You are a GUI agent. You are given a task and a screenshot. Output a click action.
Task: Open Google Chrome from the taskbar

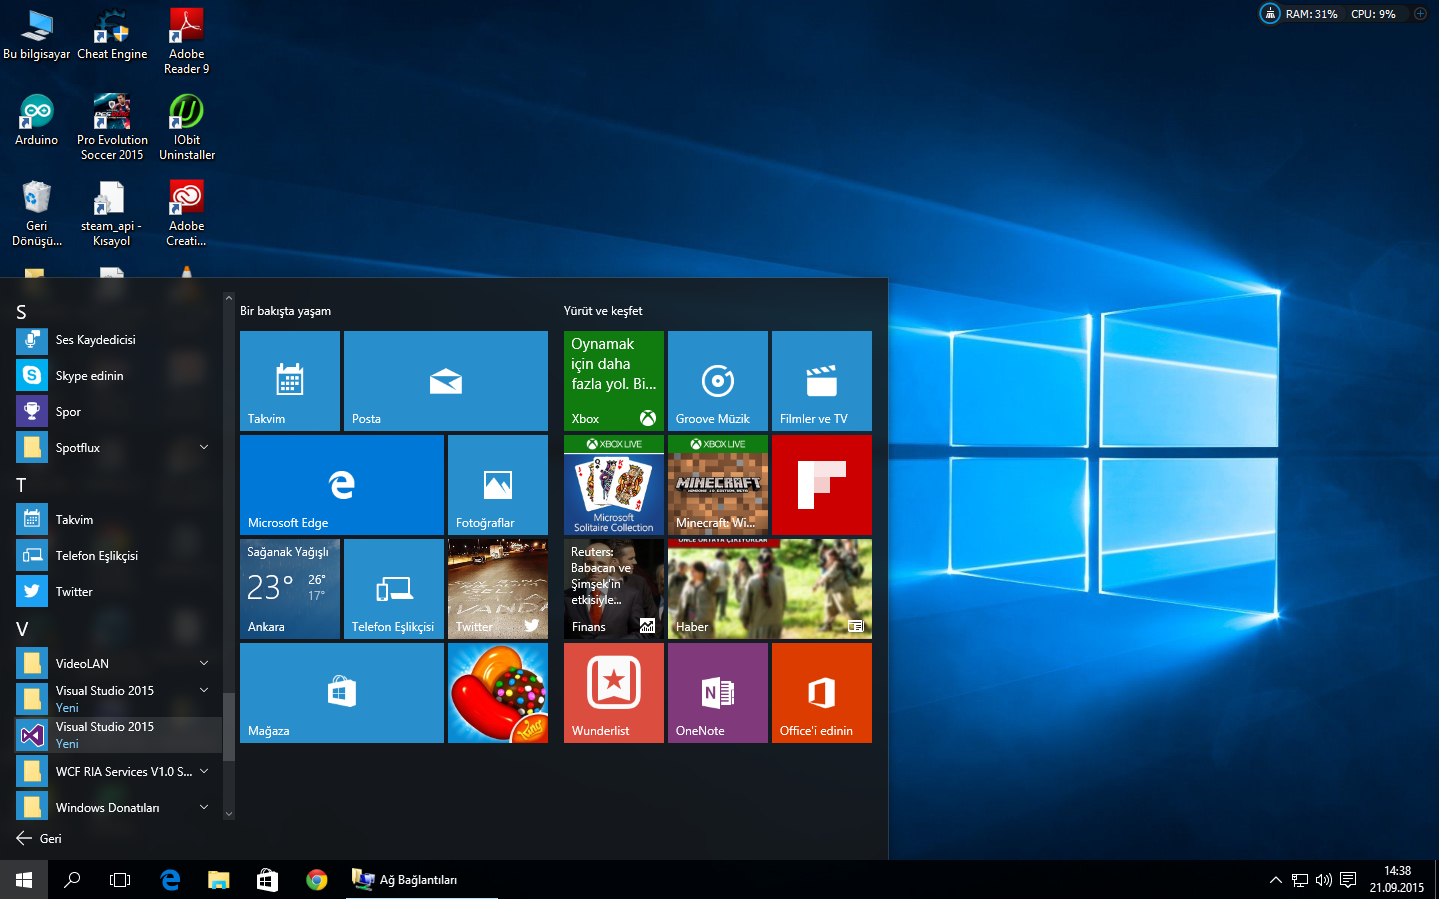coord(316,879)
